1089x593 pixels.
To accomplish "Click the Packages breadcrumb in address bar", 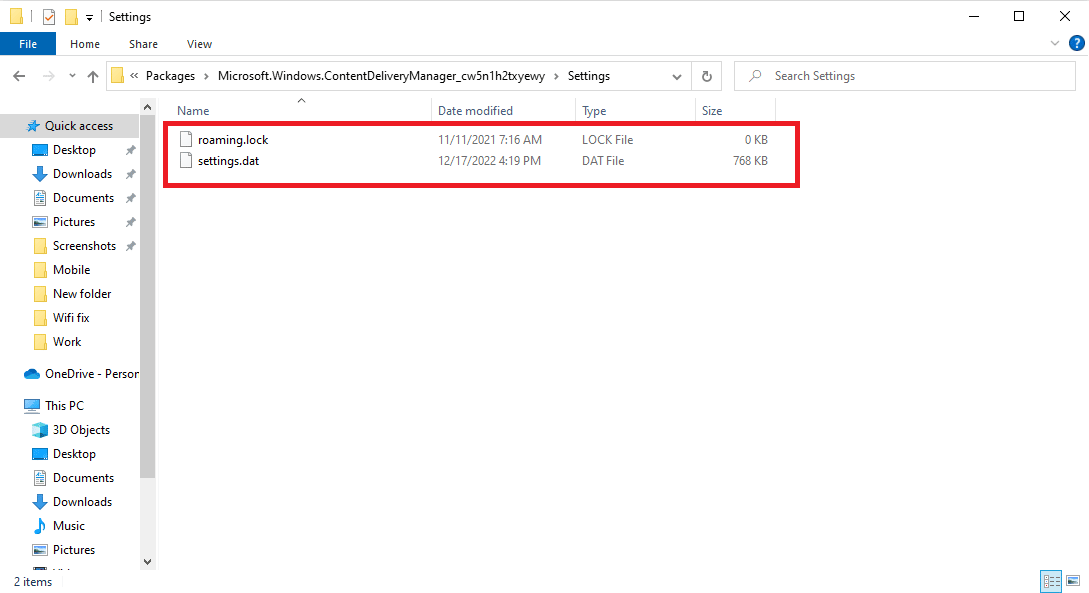I will [170, 76].
